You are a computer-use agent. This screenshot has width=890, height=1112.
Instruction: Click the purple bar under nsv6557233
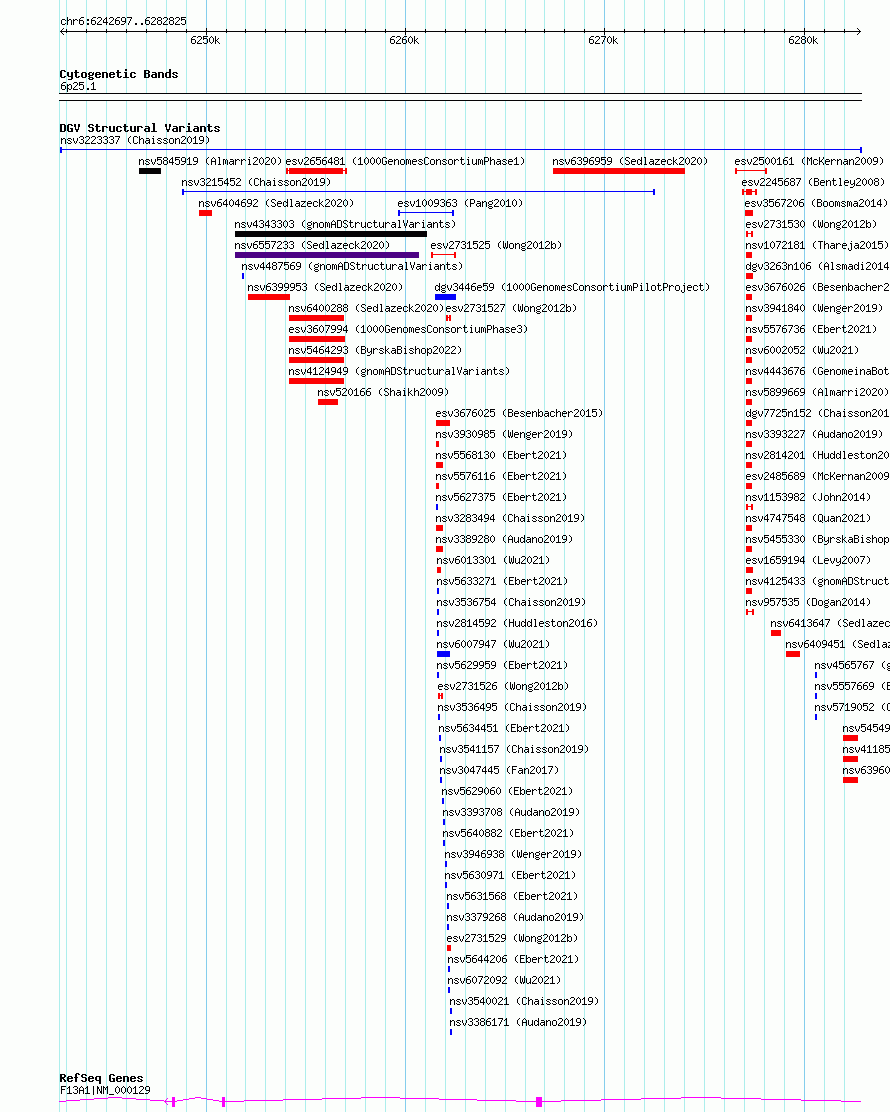[x=327, y=255]
